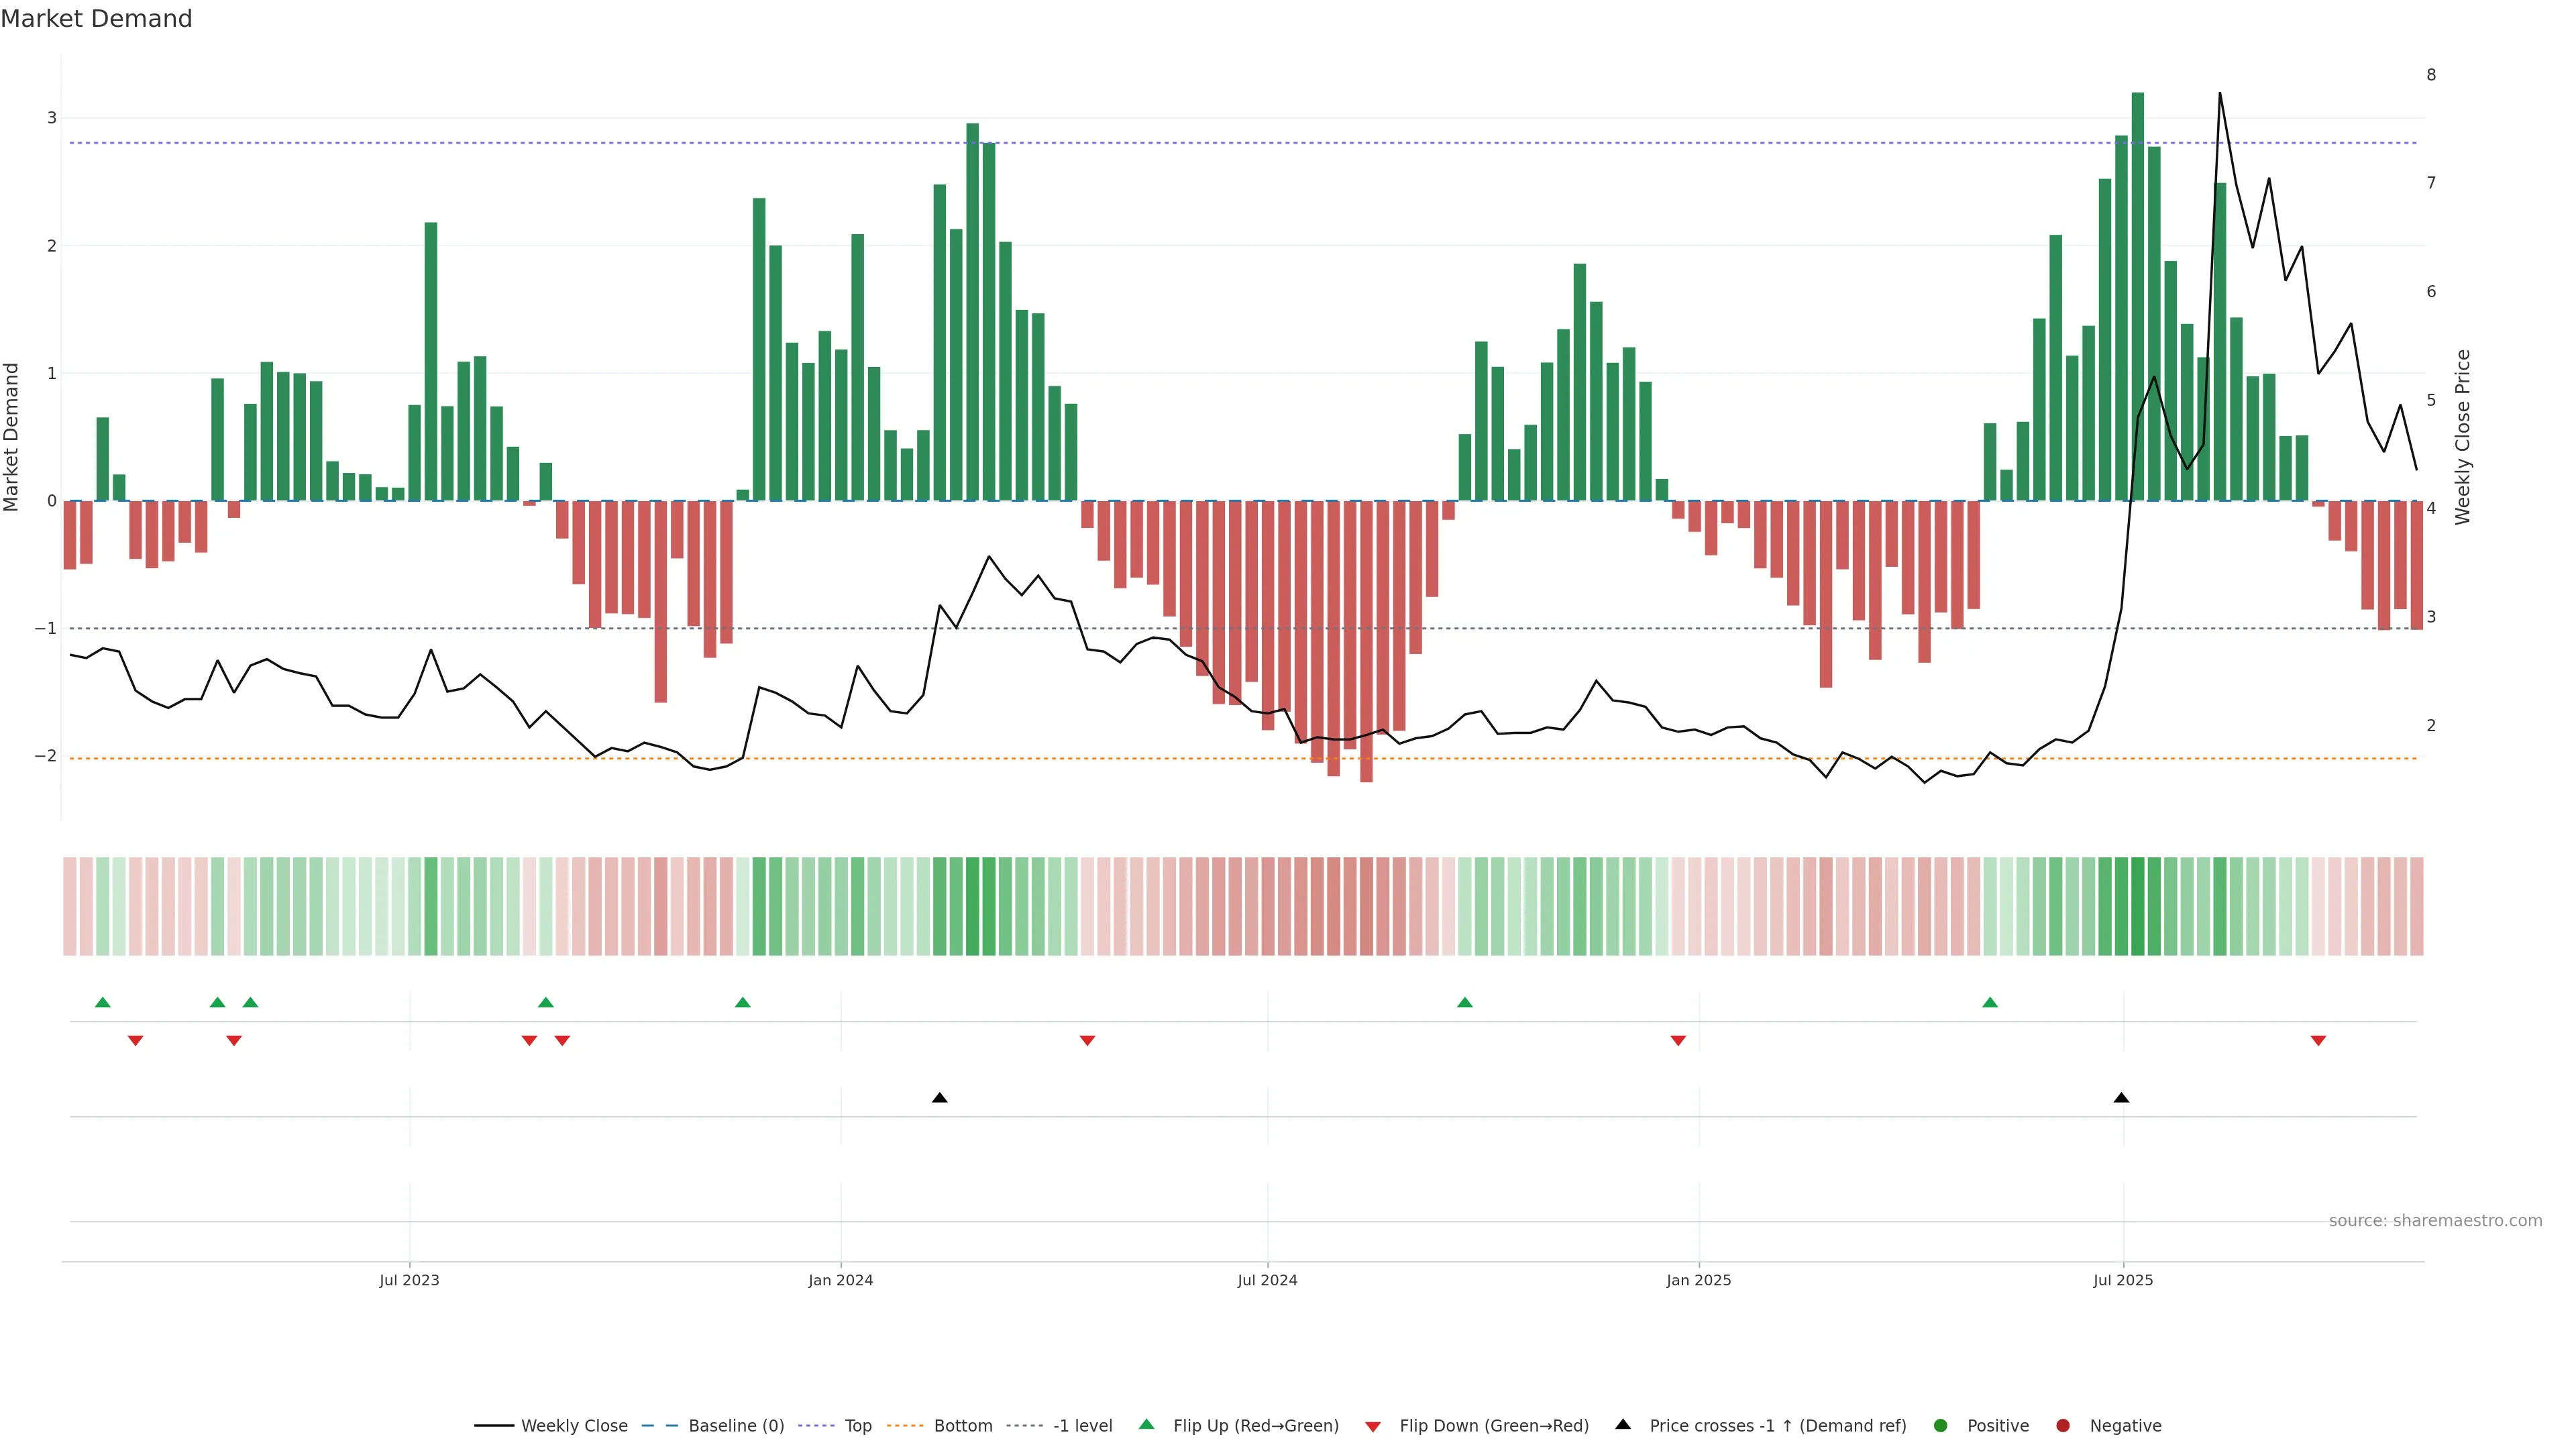Click the darkest green heat-strip cell near Jul 2025
2576x1449 pixels.
coord(2138,906)
